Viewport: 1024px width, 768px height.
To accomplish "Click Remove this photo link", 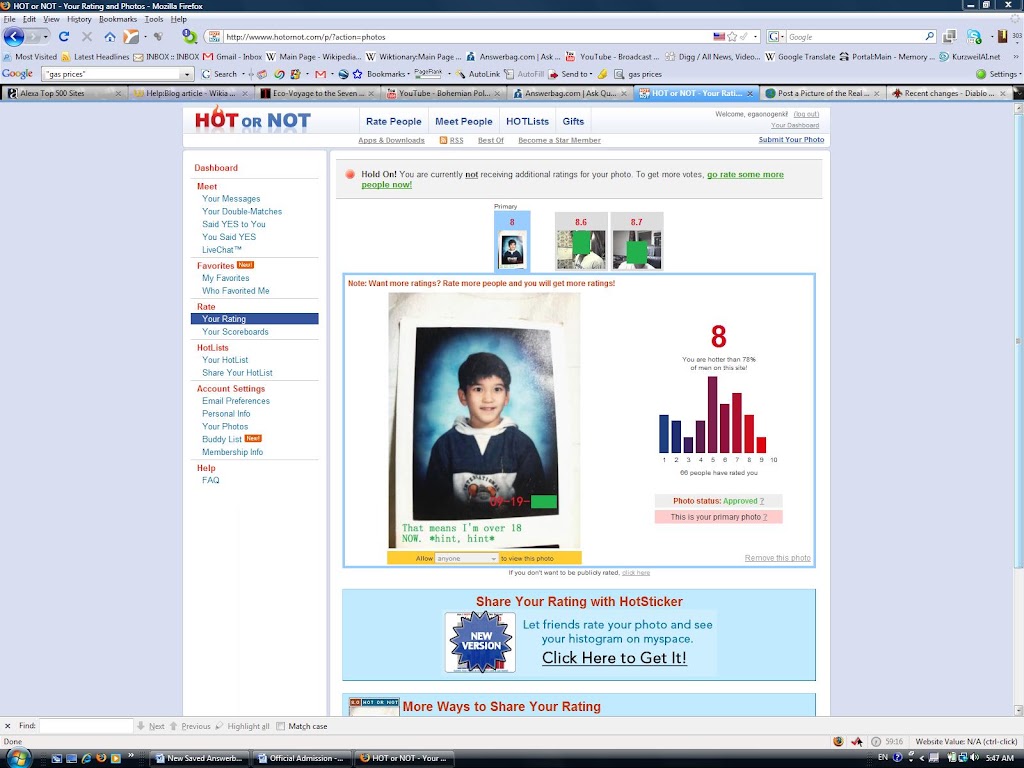I will pyautogui.click(x=777, y=558).
